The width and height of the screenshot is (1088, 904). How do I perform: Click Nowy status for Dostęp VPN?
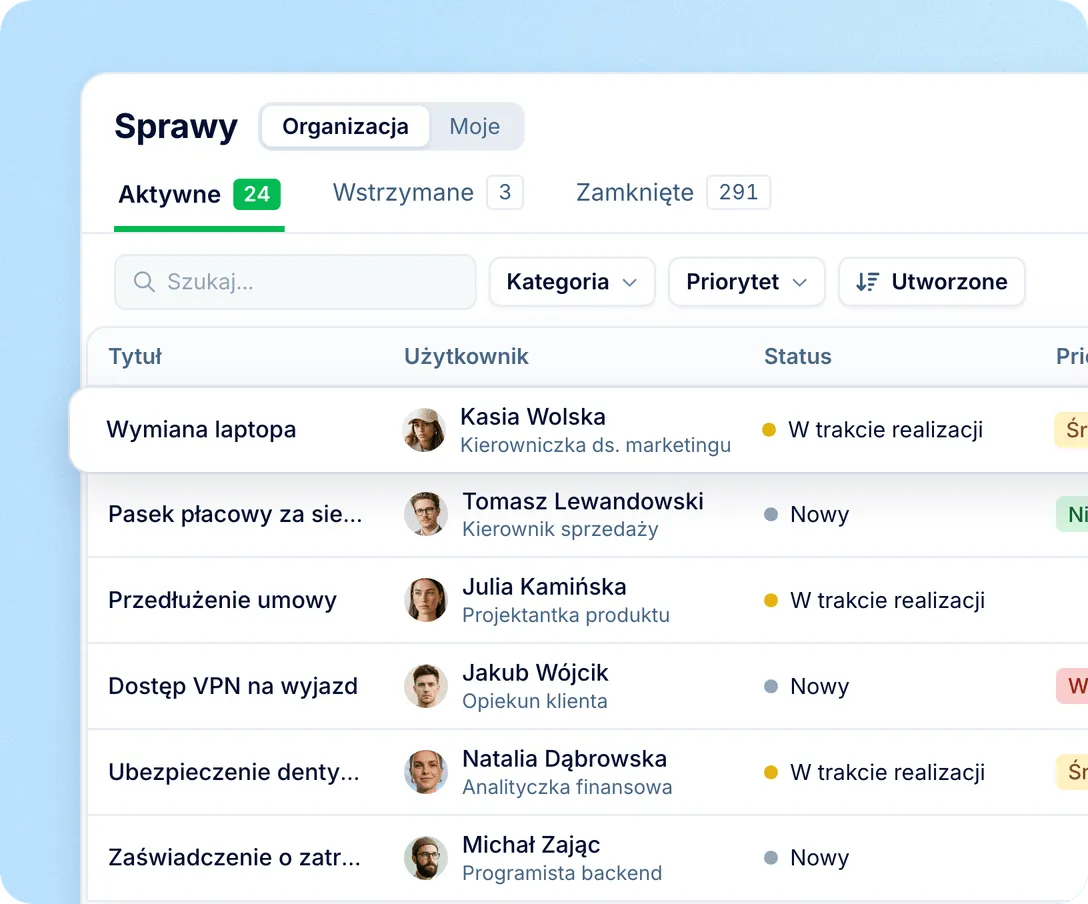pyautogui.click(x=806, y=686)
